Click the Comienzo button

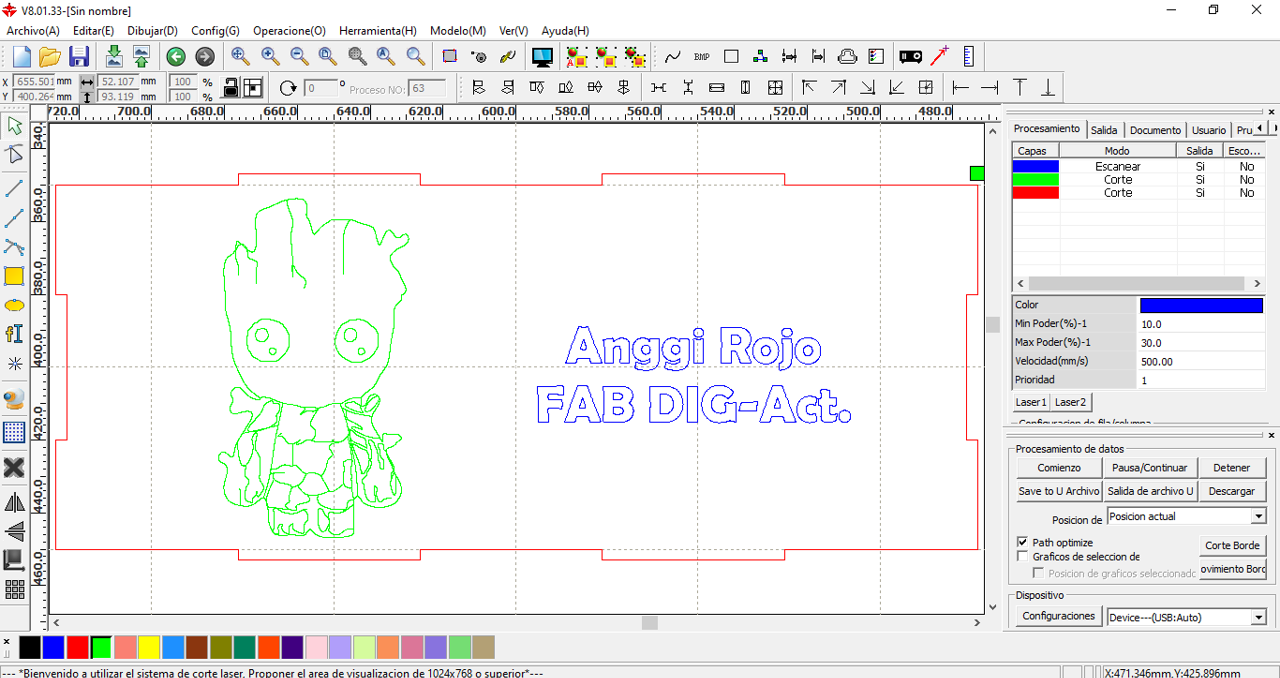click(1058, 467)
